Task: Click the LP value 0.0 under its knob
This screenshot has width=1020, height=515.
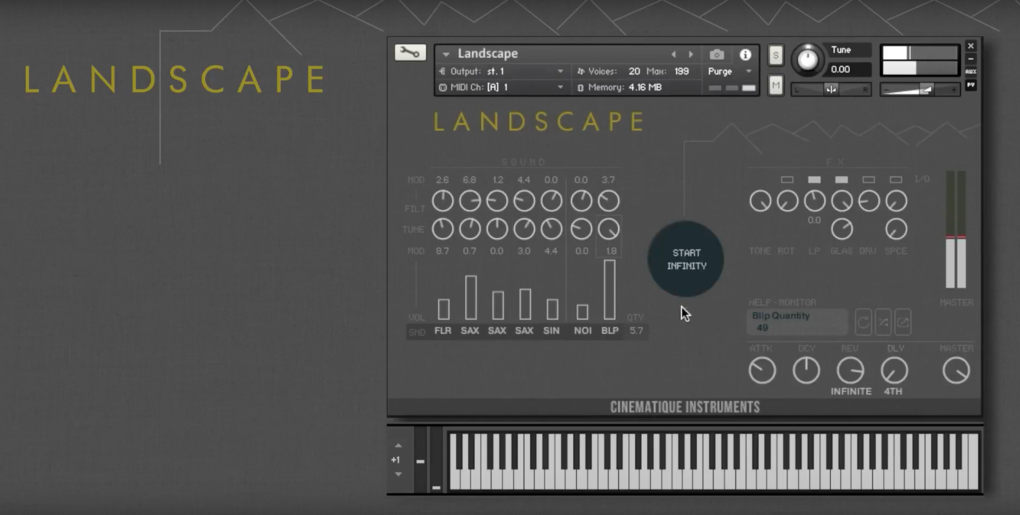Action: coord(814,220)
